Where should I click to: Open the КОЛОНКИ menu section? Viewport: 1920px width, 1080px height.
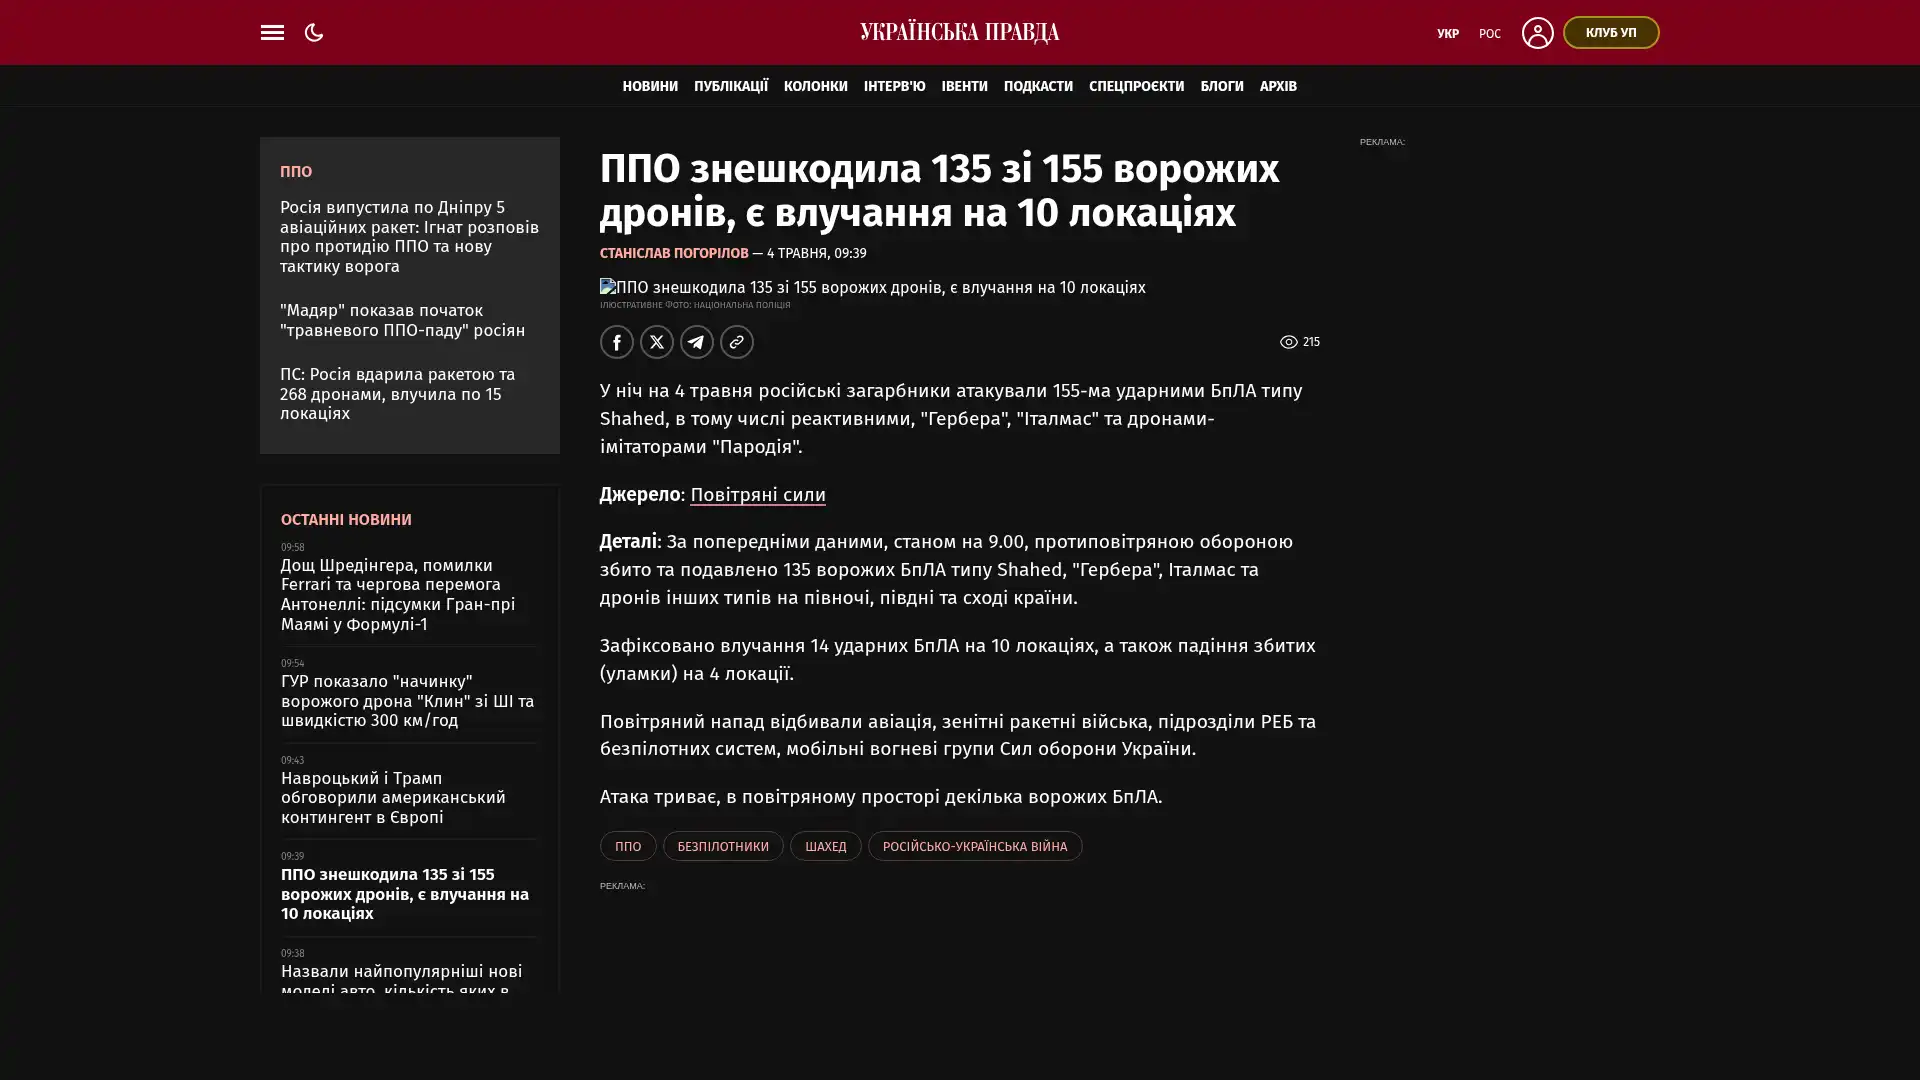pyautogui.click(x=816, y=86)
